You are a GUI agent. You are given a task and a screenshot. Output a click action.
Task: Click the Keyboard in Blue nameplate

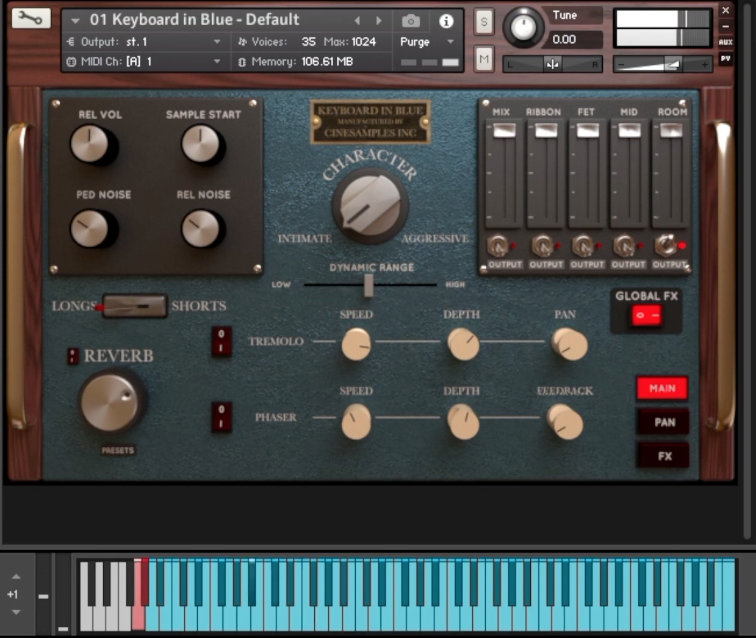[370, 122]
